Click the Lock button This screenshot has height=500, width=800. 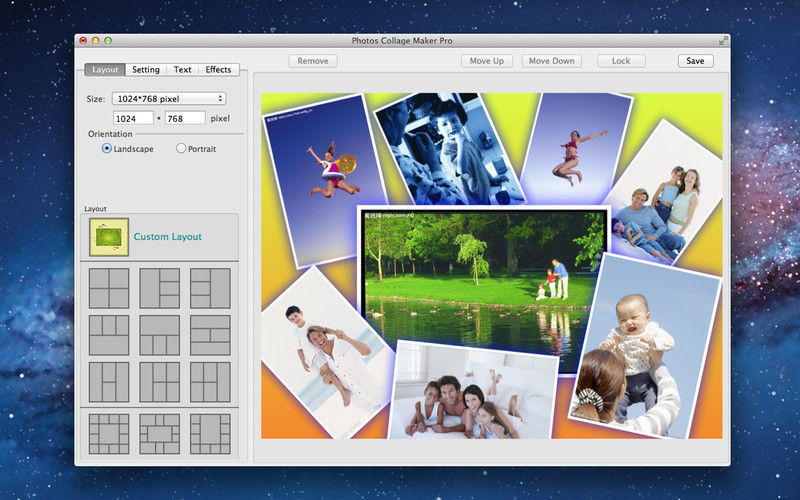(x=621, y=61)
